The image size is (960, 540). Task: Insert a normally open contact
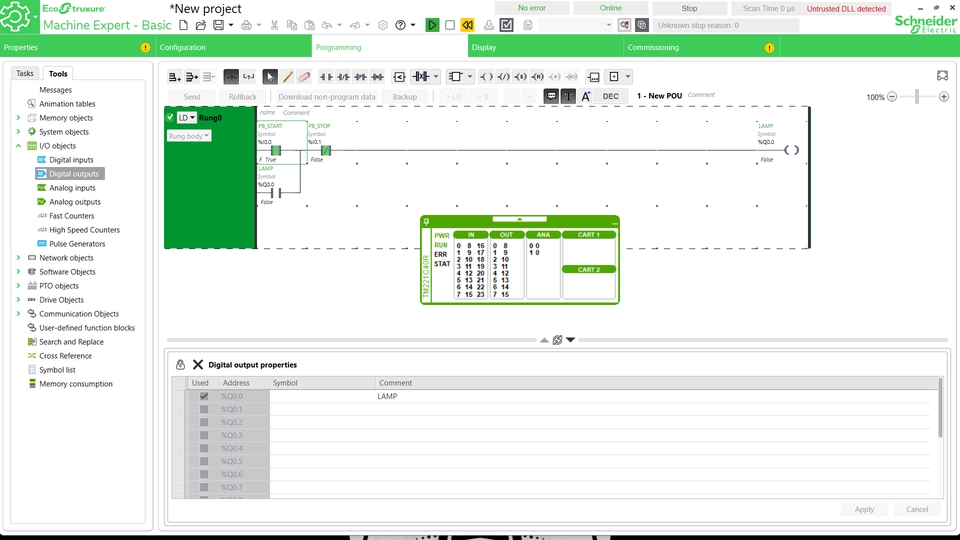326,77
